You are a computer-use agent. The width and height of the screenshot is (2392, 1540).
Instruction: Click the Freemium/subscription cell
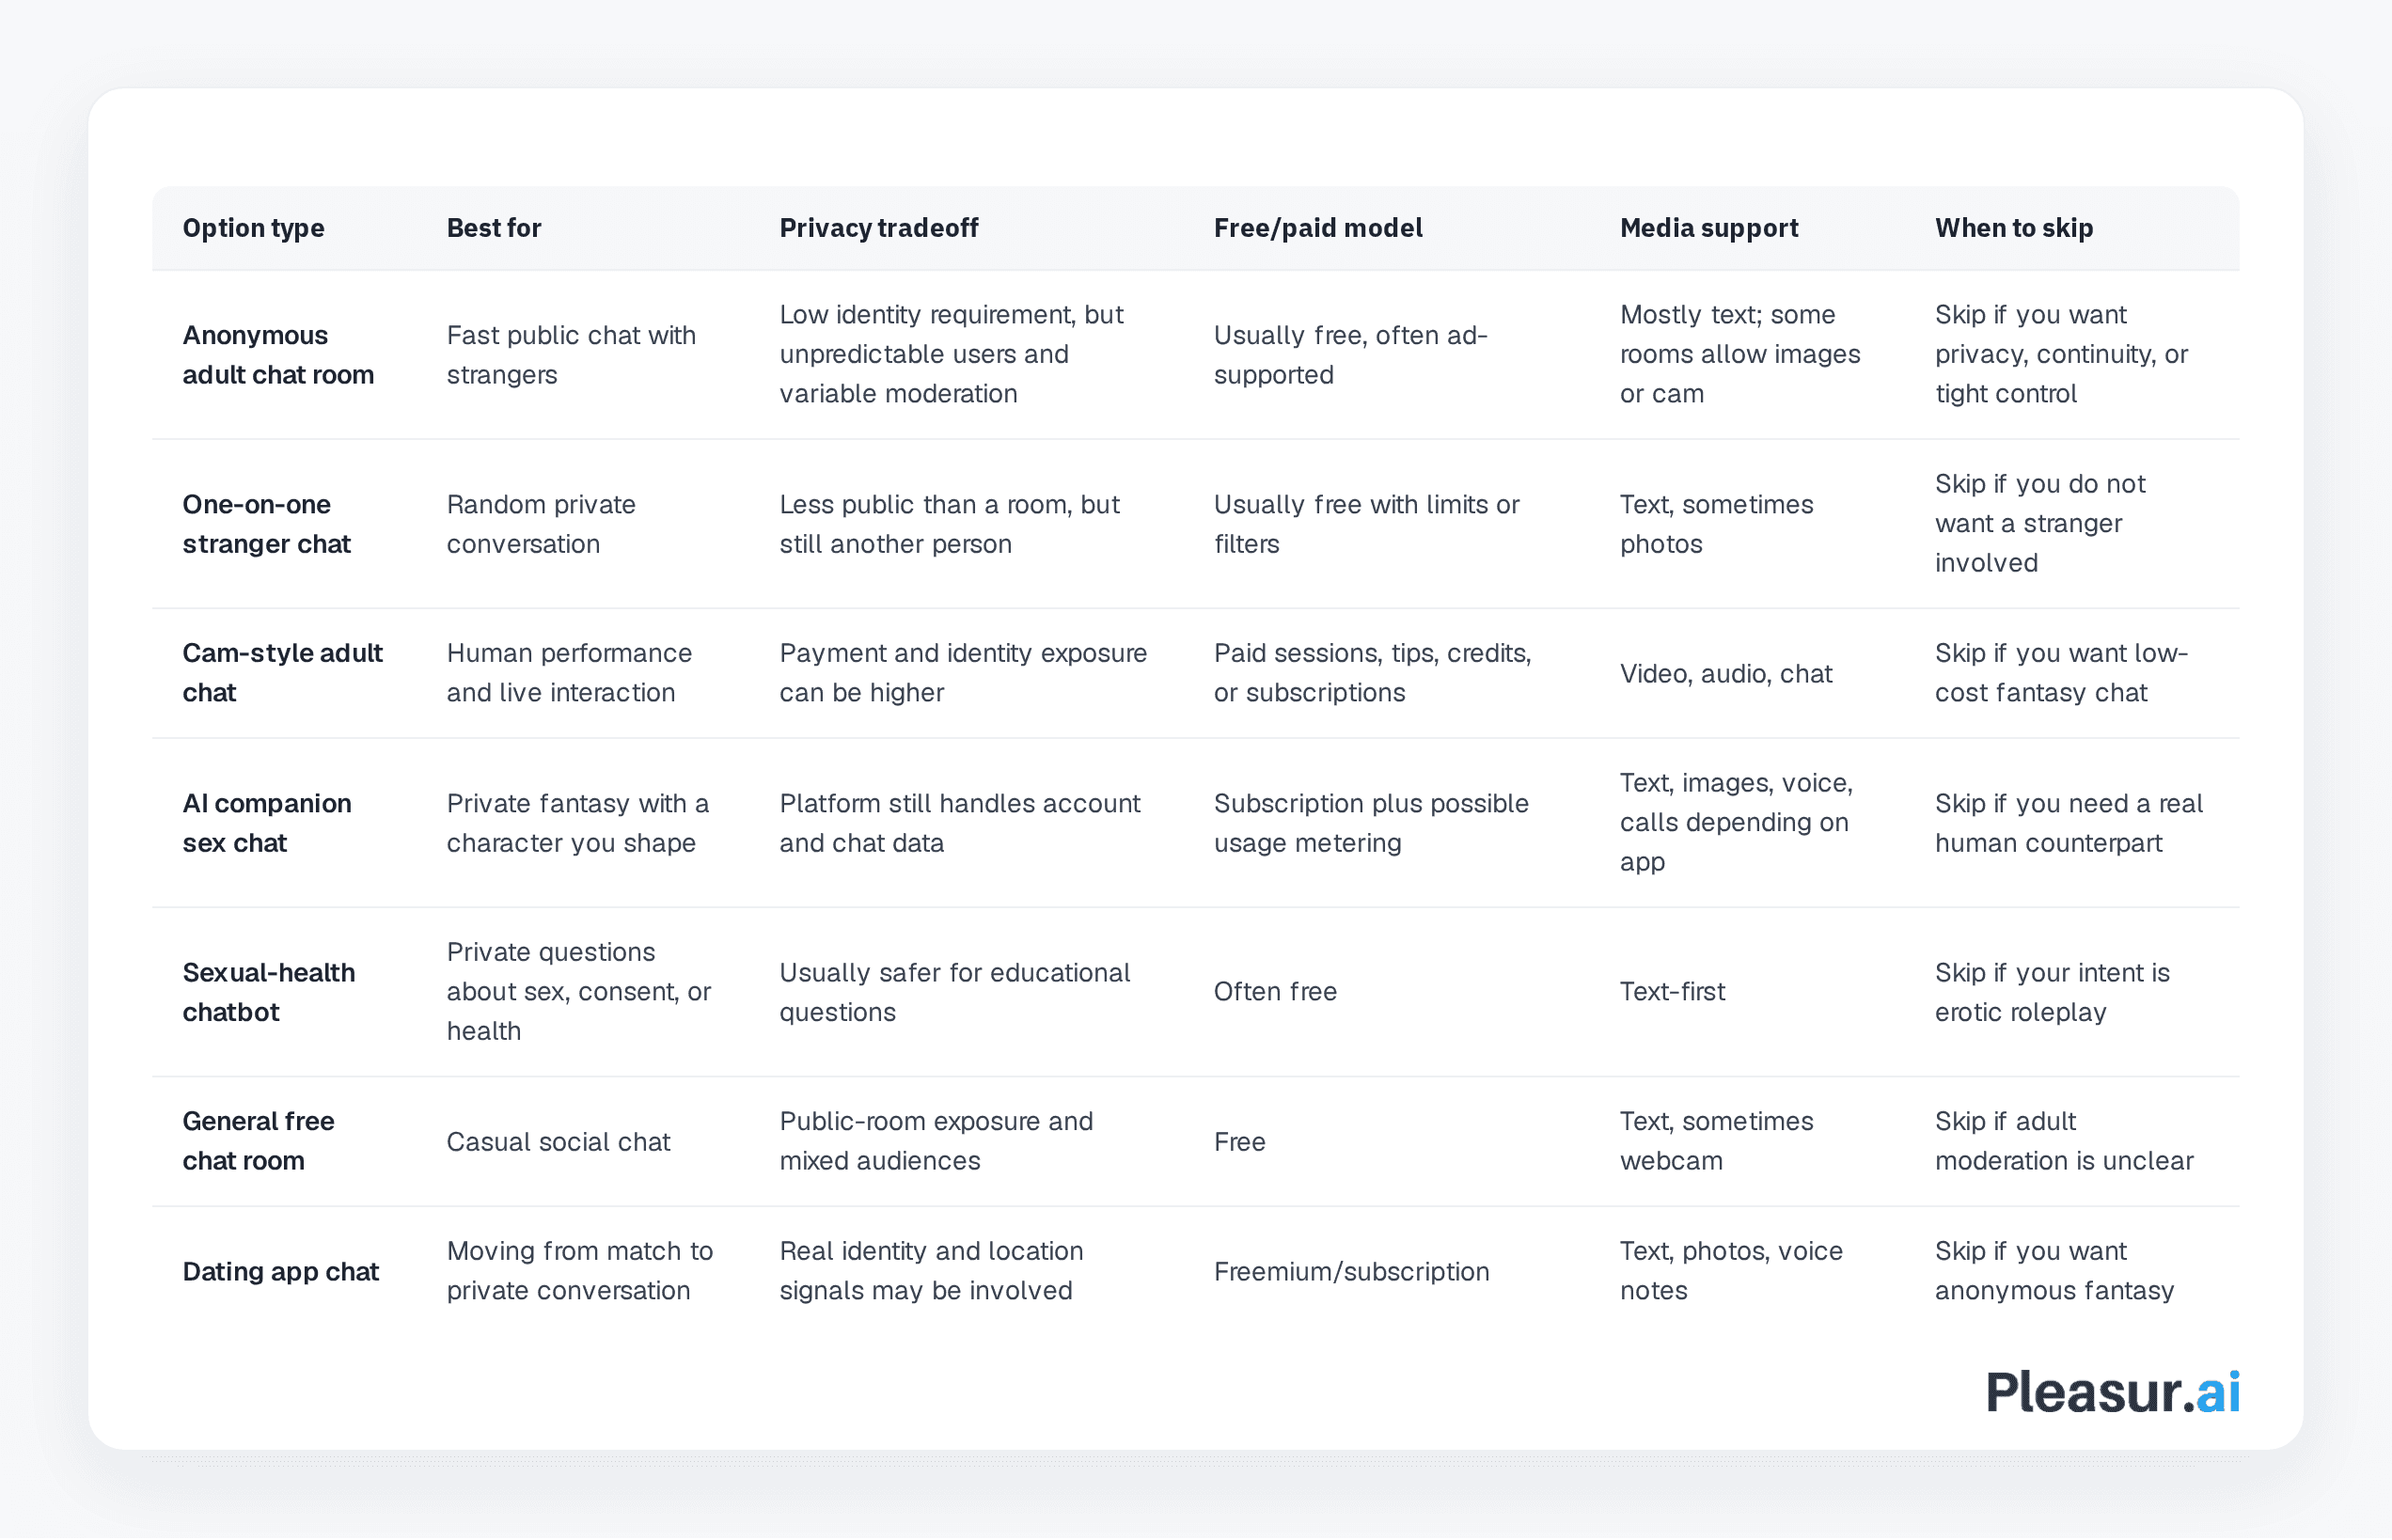pos(1351,1271)
